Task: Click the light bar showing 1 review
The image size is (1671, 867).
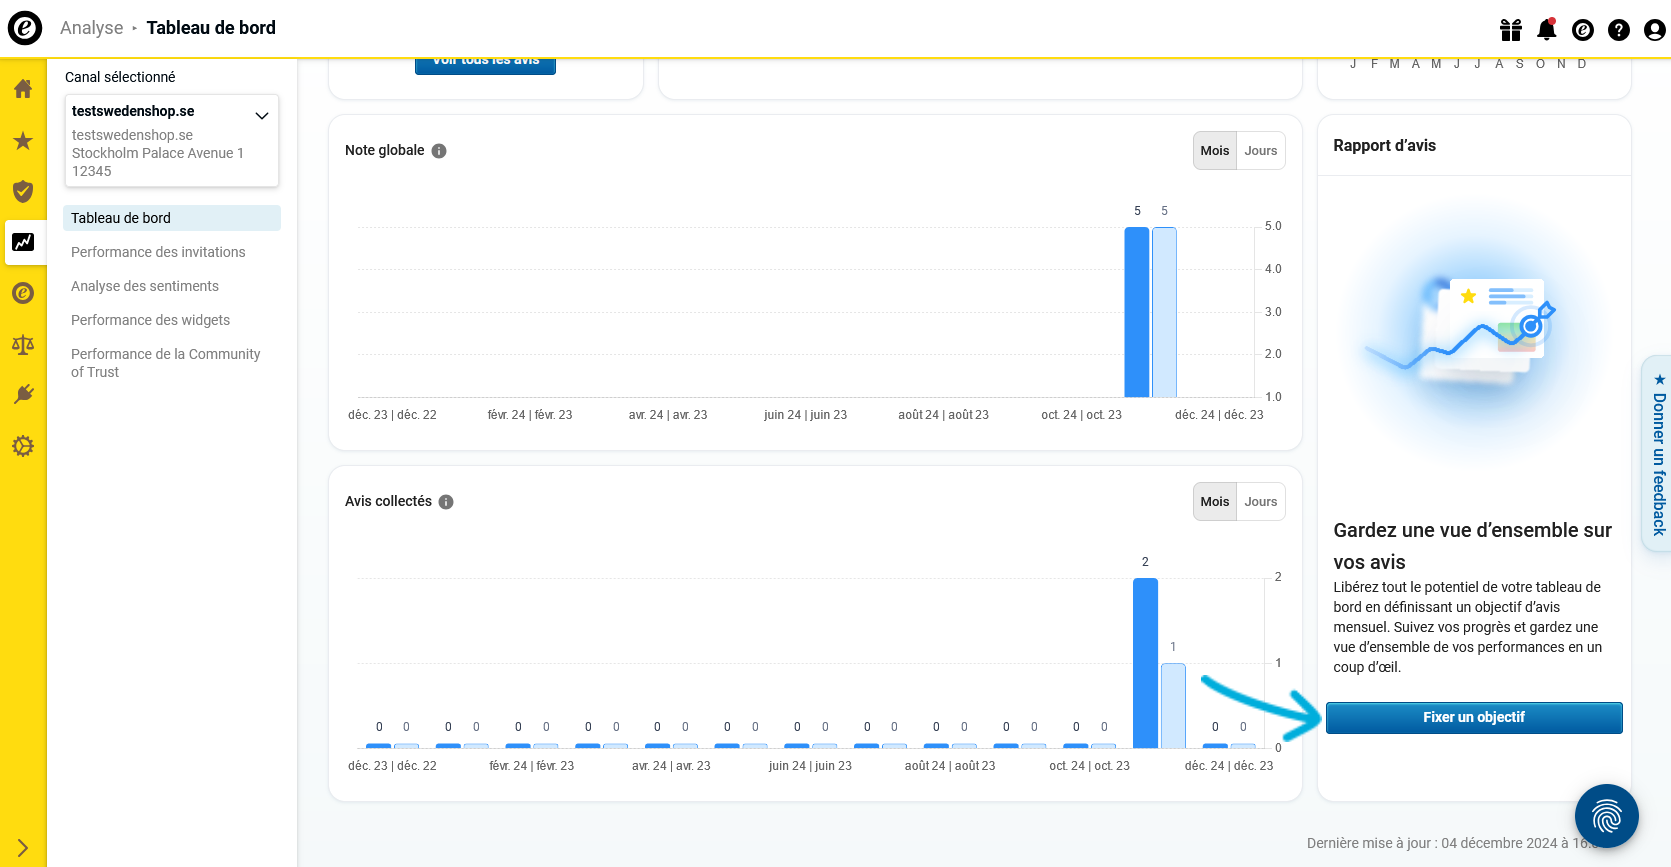Action: [1173, 706]
